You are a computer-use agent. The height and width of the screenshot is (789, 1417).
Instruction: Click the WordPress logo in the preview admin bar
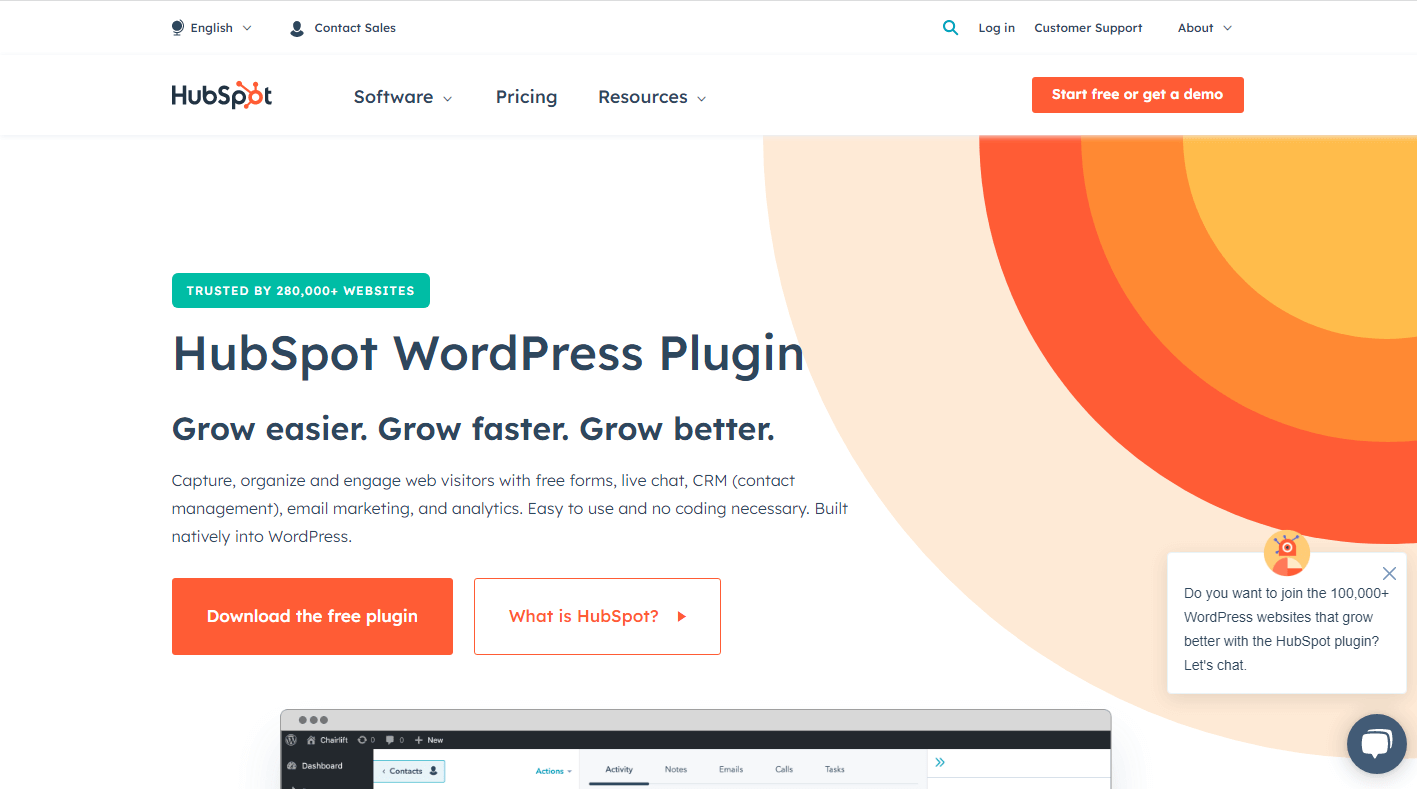click(291, 740)
